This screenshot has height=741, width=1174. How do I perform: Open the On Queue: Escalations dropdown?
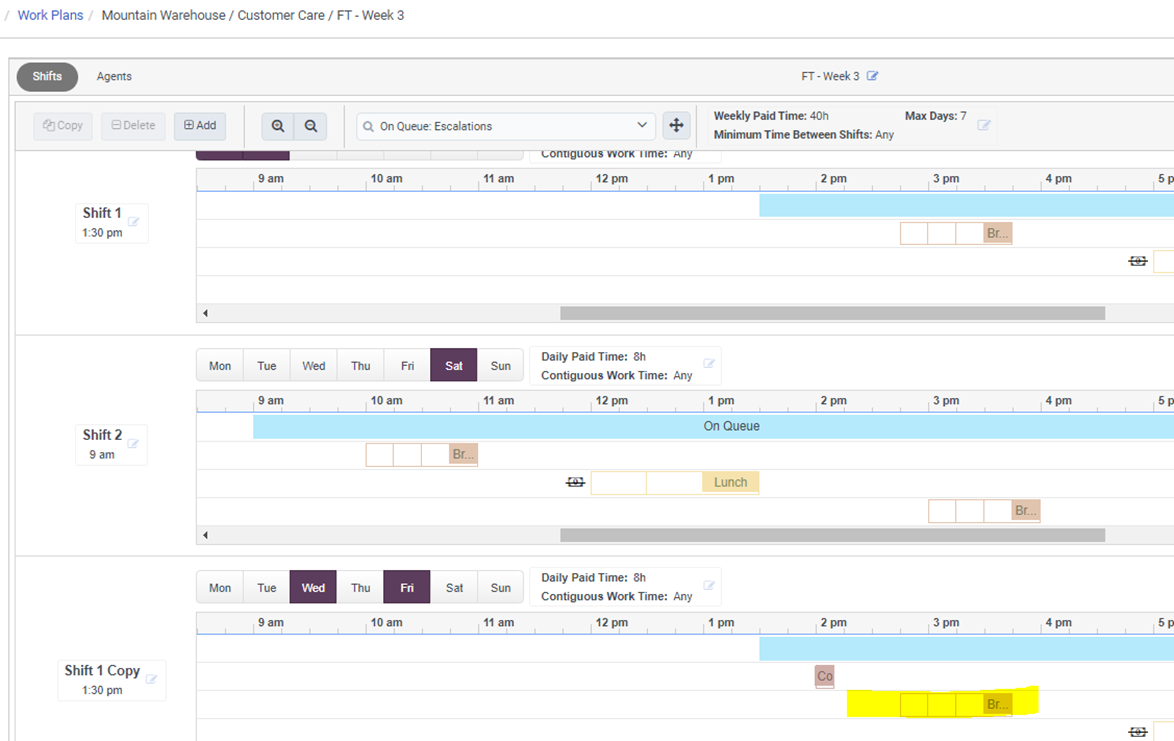(505, 126)
